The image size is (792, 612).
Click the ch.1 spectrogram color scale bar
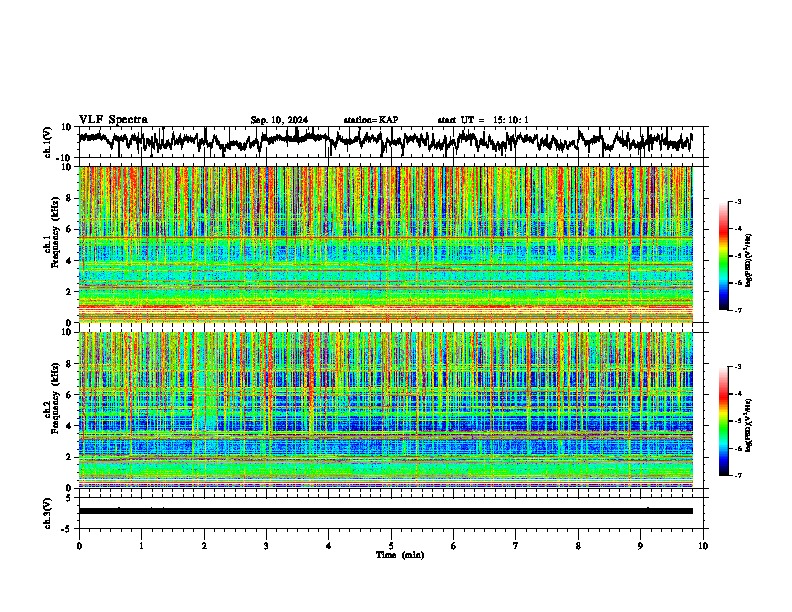(x=724, y=256)
